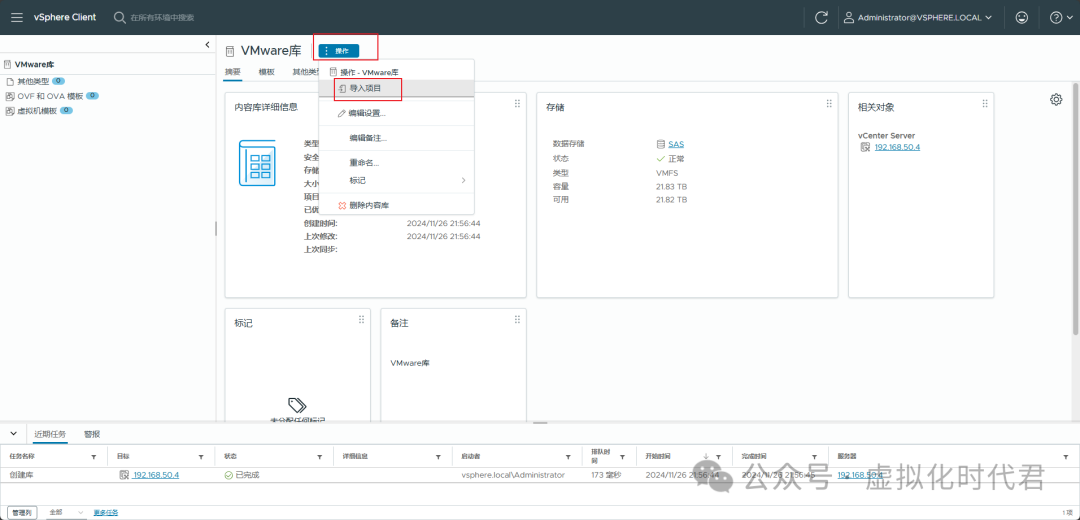Screen dimensions: 1080x520
Task: Click the 操作 actions button
Action: [x=339, y=51]
